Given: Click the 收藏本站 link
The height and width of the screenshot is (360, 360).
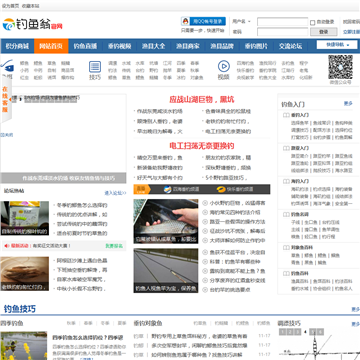Looking at the screenshot, I should [30, 6].
